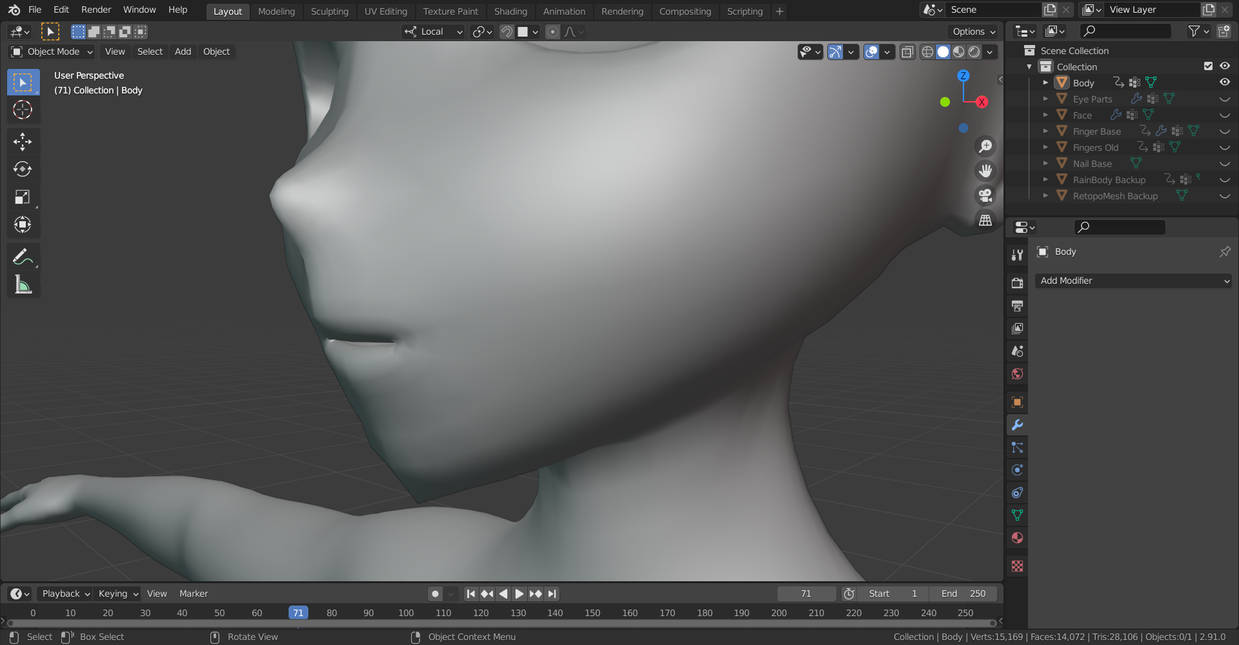Select the Scale tool

[22, 197]
